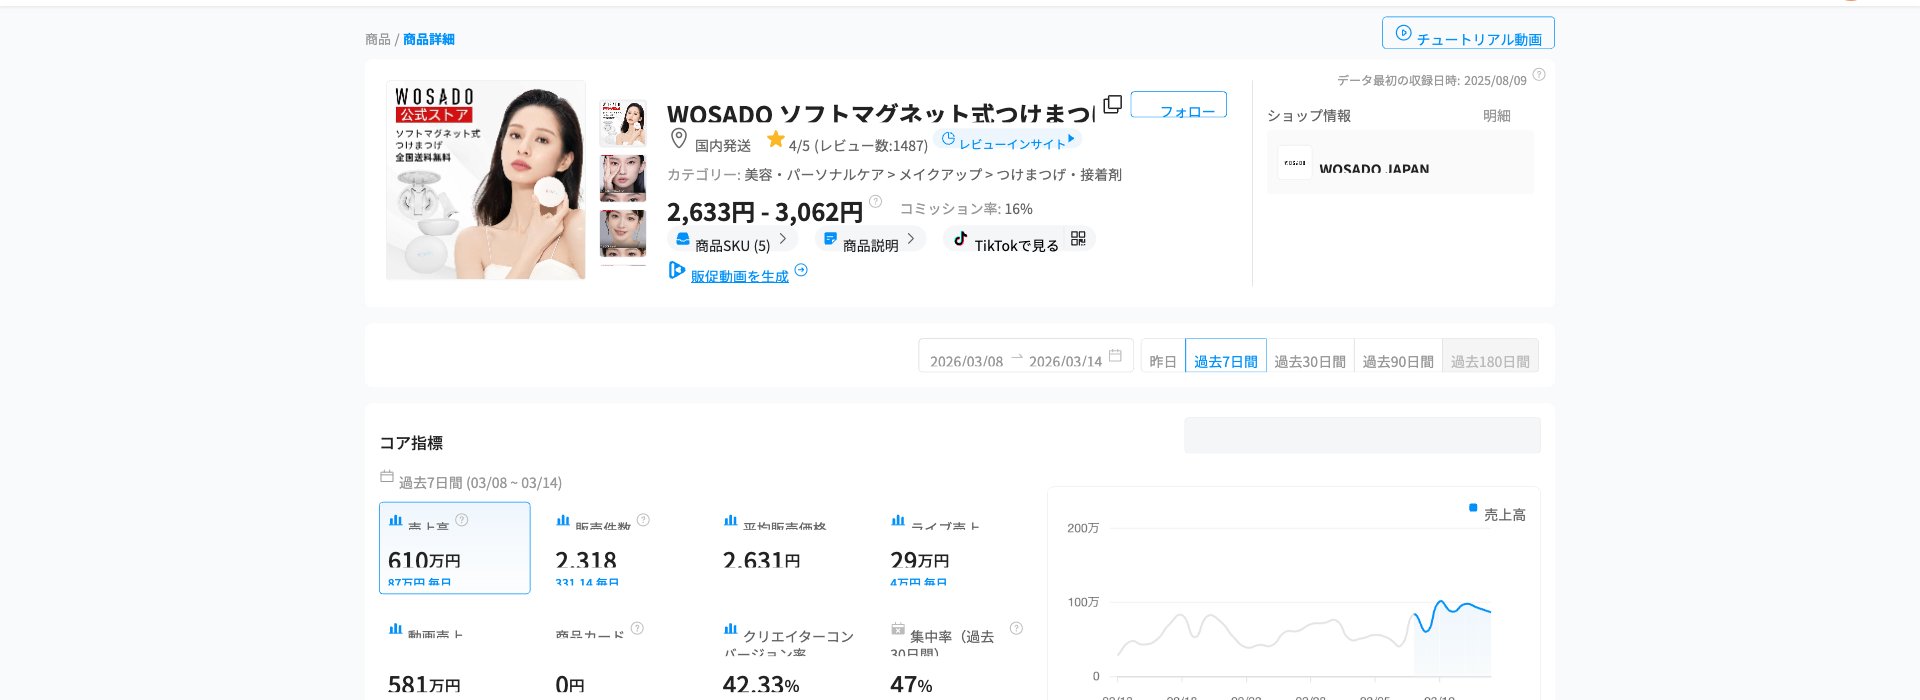The width and height of the screenshot is (1920, 700).
Task: Click the calendar icon on 集中率 card
Action: (898, 629)
